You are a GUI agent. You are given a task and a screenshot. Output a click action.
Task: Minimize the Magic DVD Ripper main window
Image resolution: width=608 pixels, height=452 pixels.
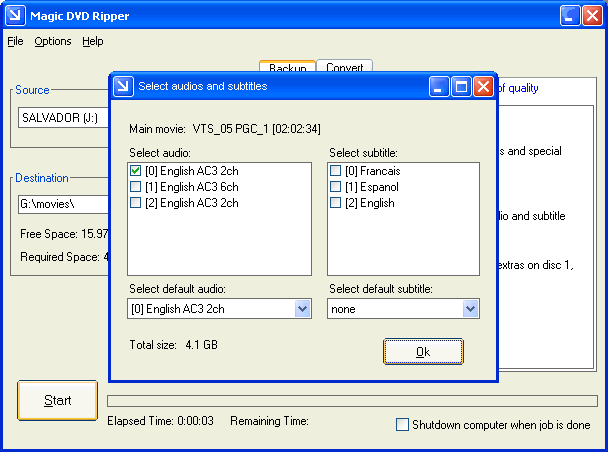click(570, 16)
